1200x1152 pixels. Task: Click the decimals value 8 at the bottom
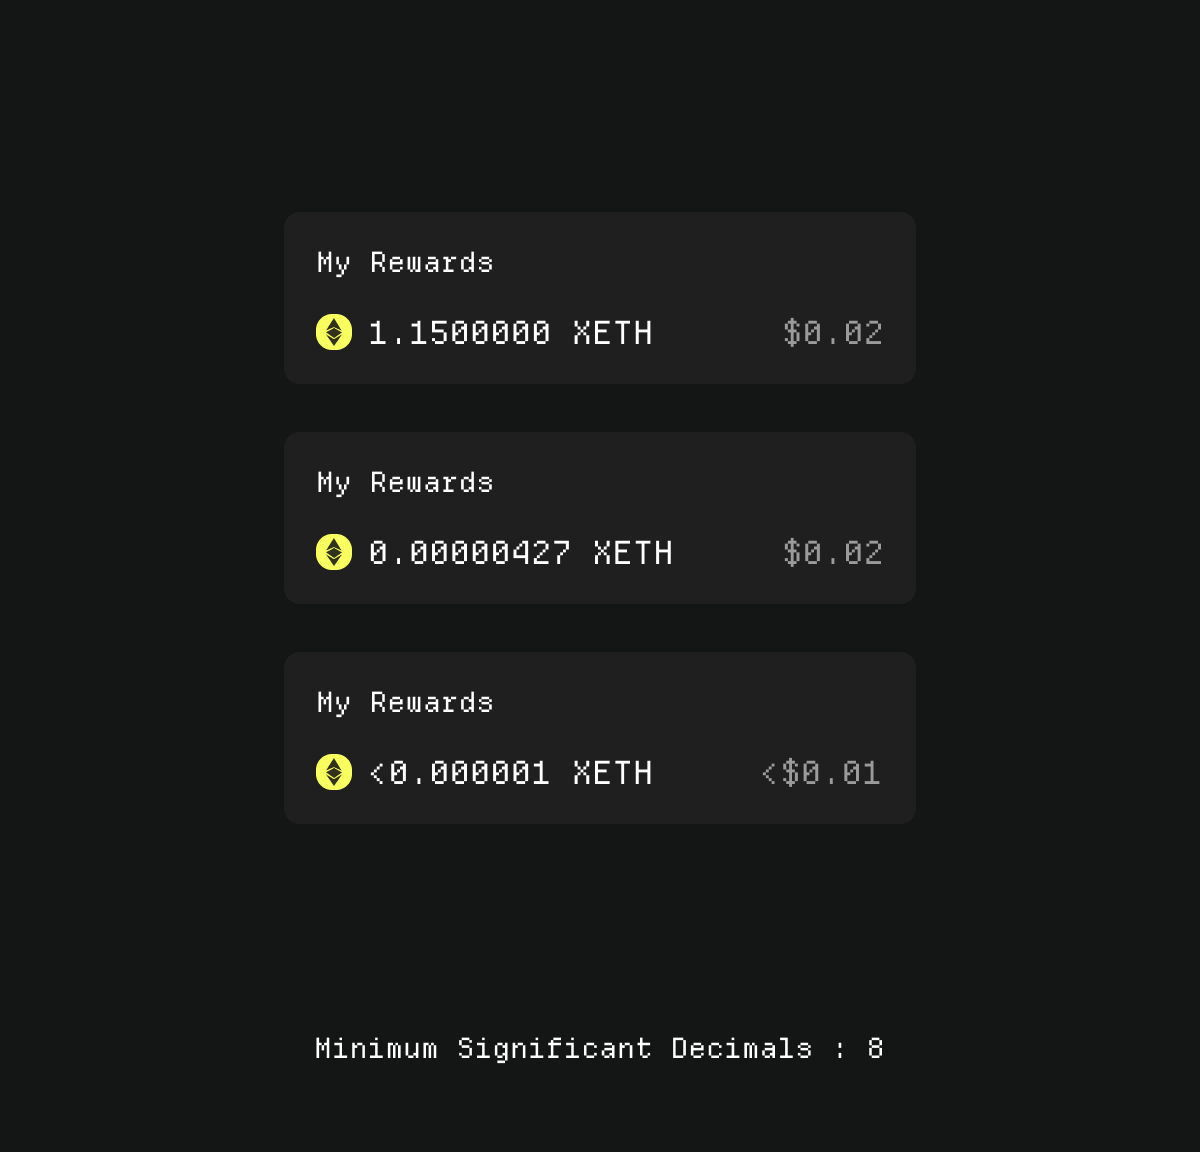(x=875, y=1048)
